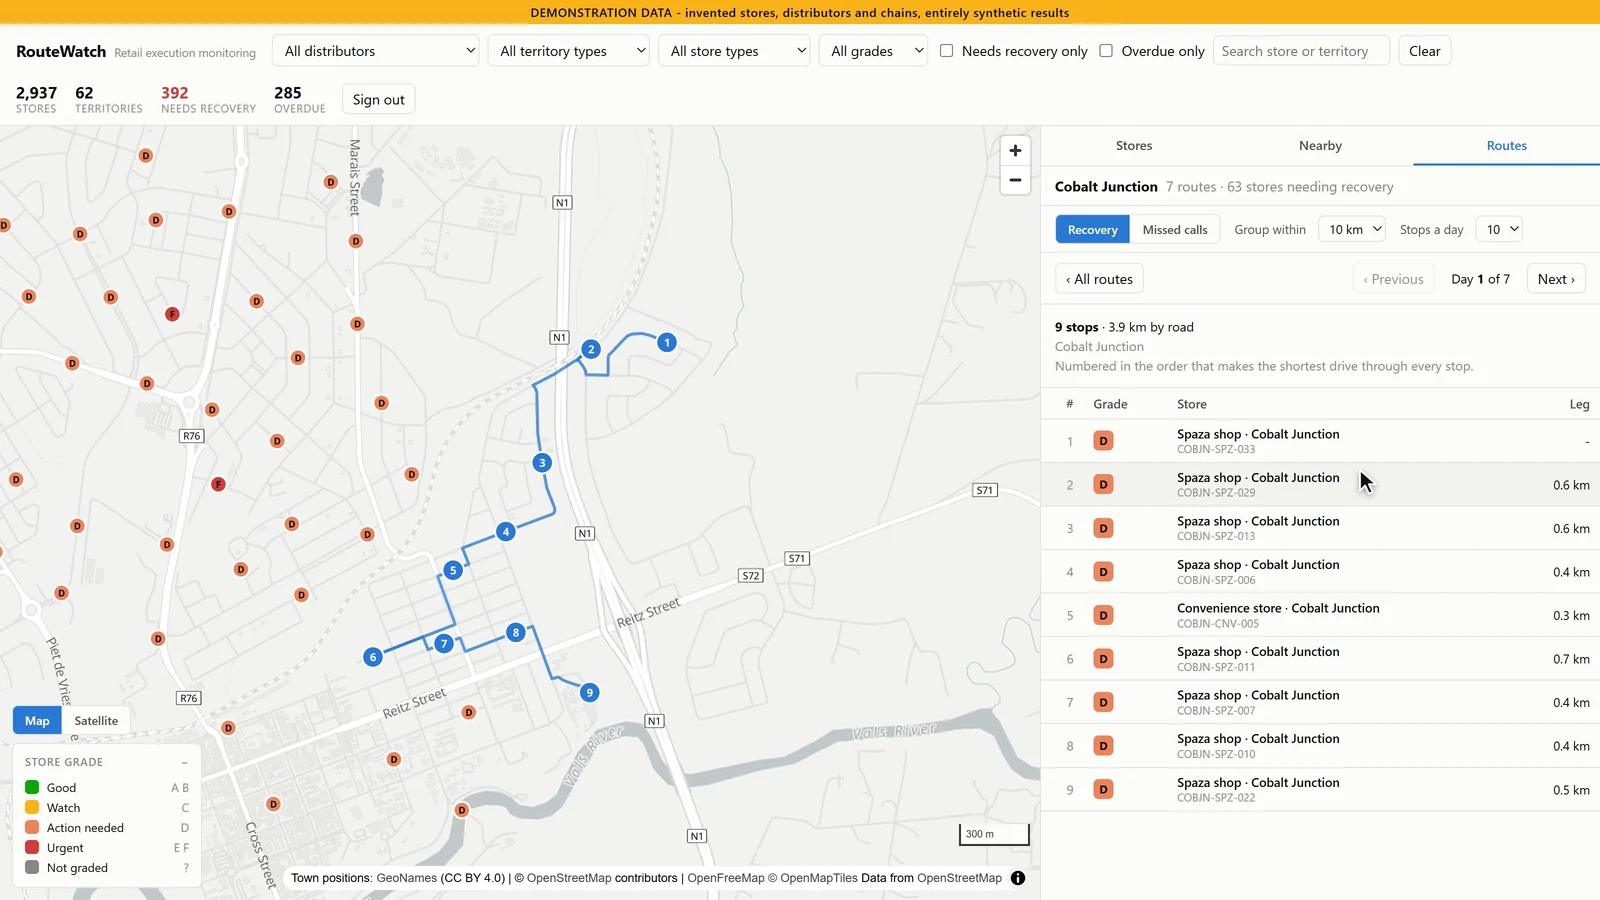Image resolution: width=1600 pixels, height=900 pixels.
Task: Switch to Recovery route mode
Action: click(1092, 229)
